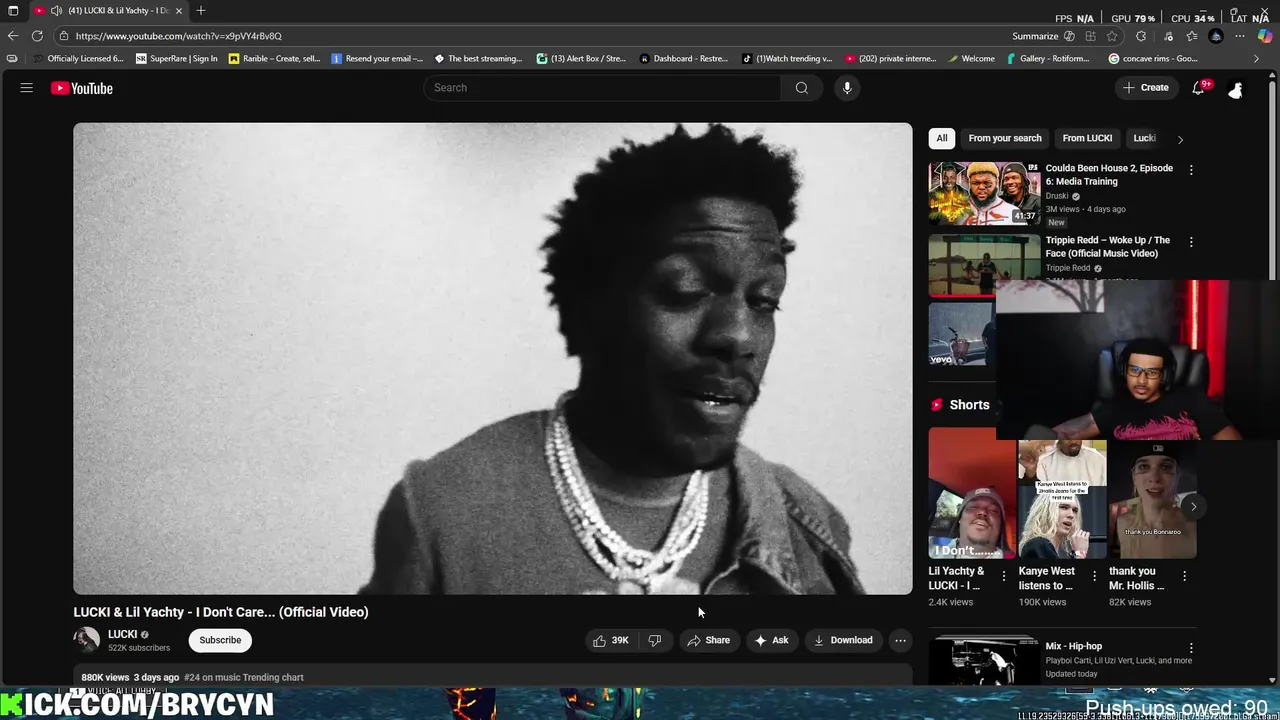
Task: Go to the YouTube home logo
Action: tap(82, 88)
